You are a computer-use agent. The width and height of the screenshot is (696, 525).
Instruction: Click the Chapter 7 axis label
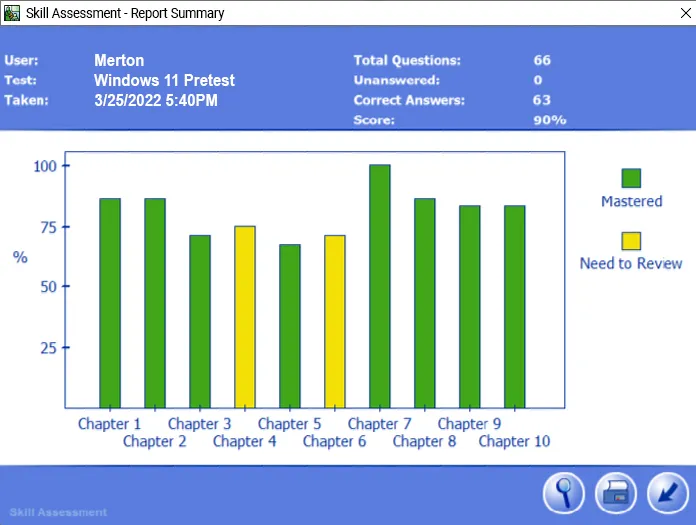380,424
